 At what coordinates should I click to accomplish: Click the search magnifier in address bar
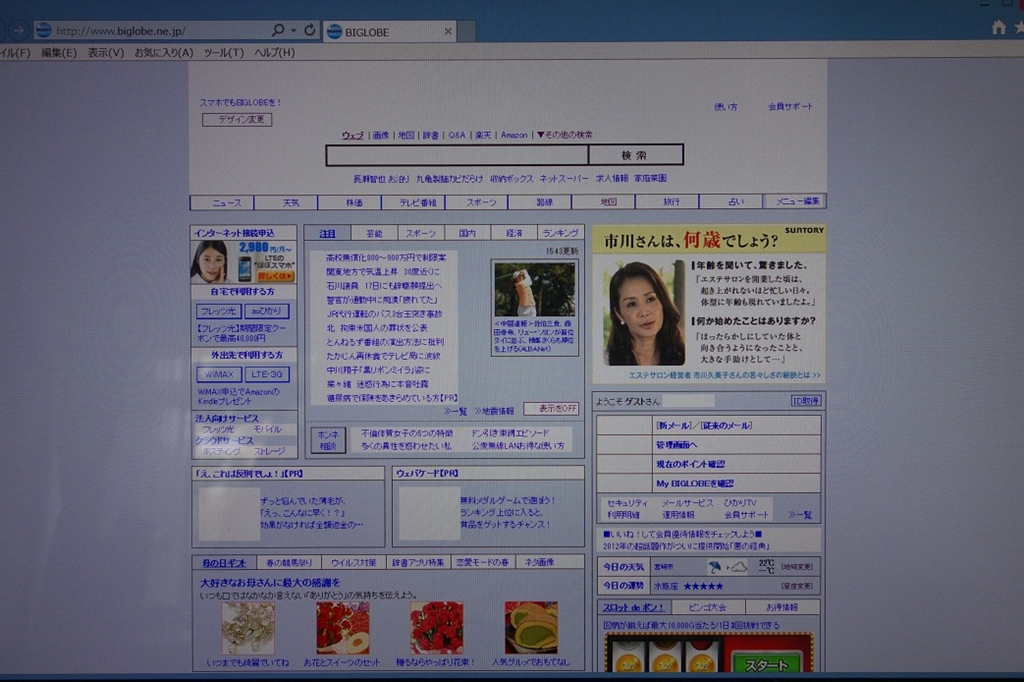278,30
